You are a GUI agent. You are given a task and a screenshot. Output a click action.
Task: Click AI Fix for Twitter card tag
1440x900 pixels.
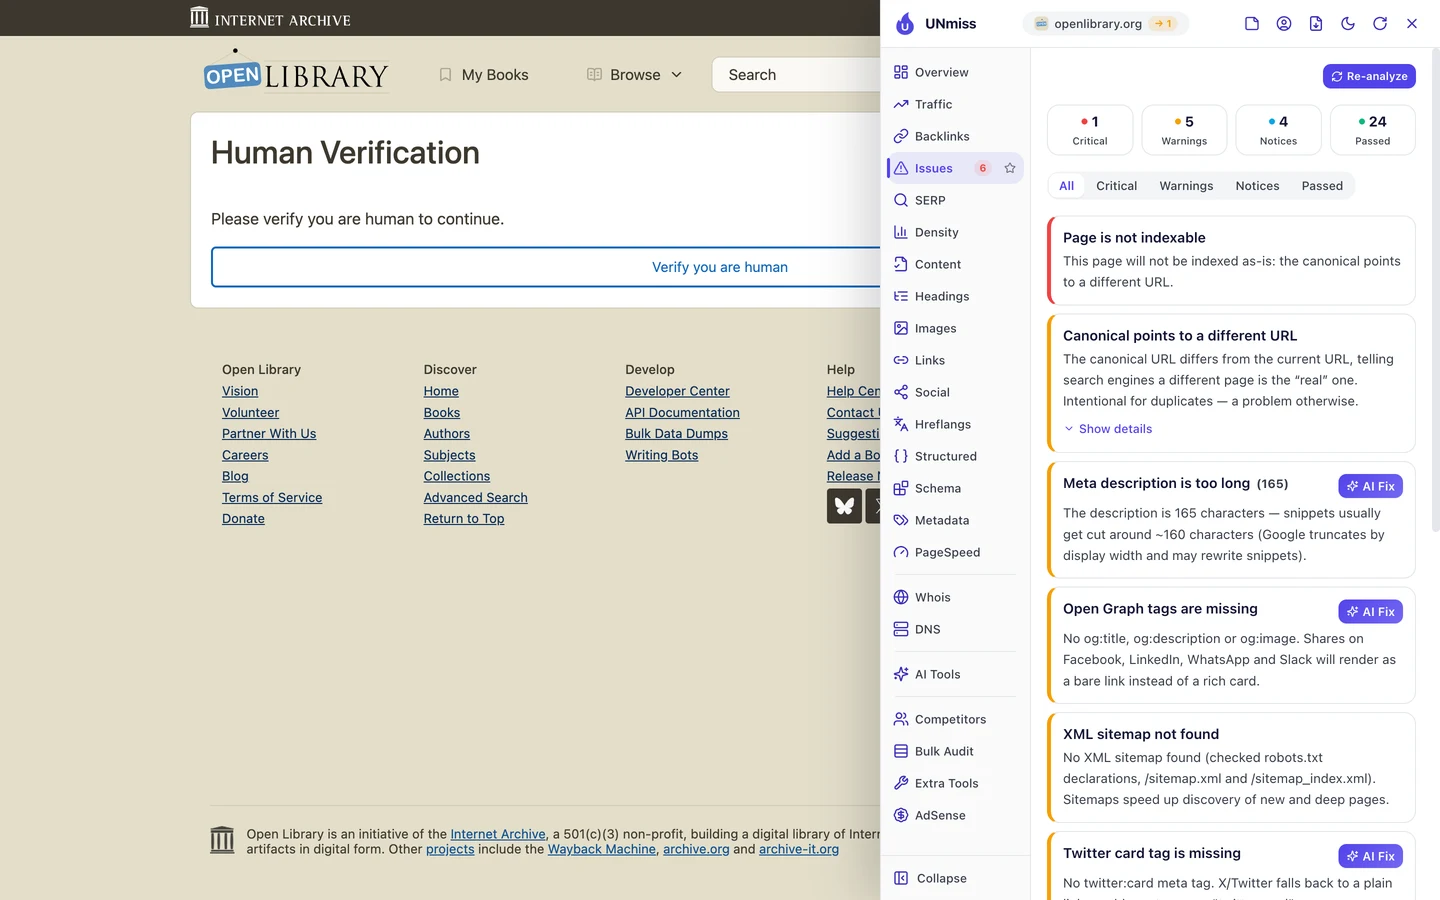point(1370,856)
